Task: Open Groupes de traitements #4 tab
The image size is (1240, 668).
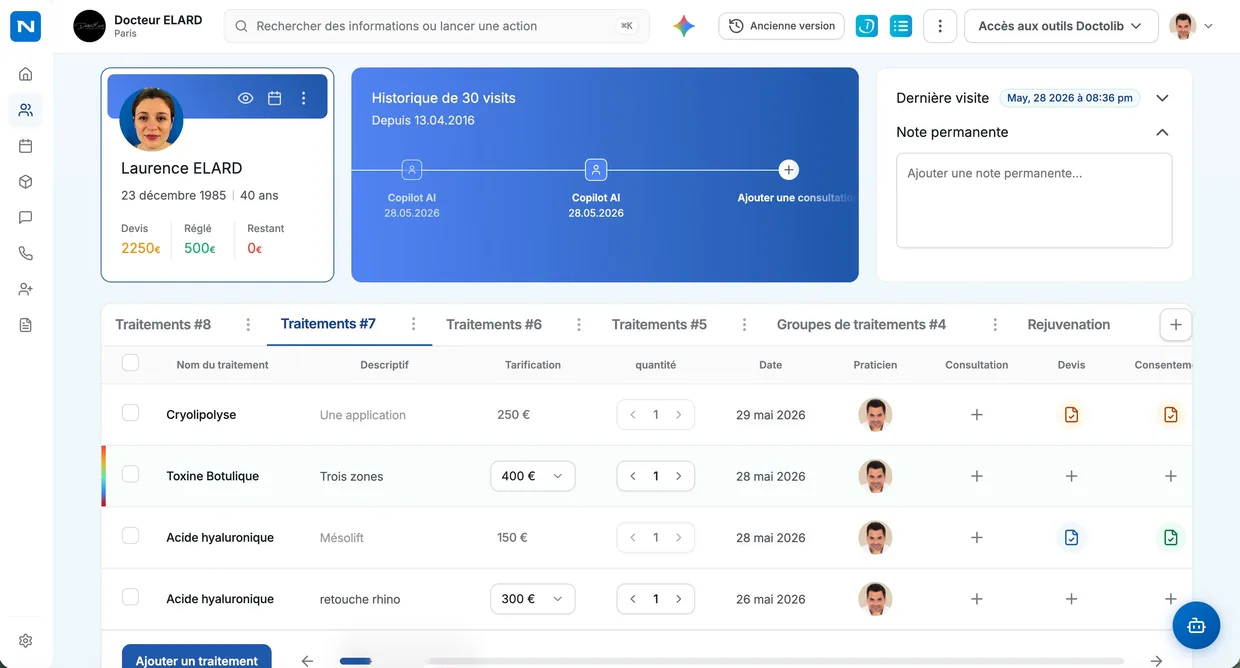Action: 861,325
